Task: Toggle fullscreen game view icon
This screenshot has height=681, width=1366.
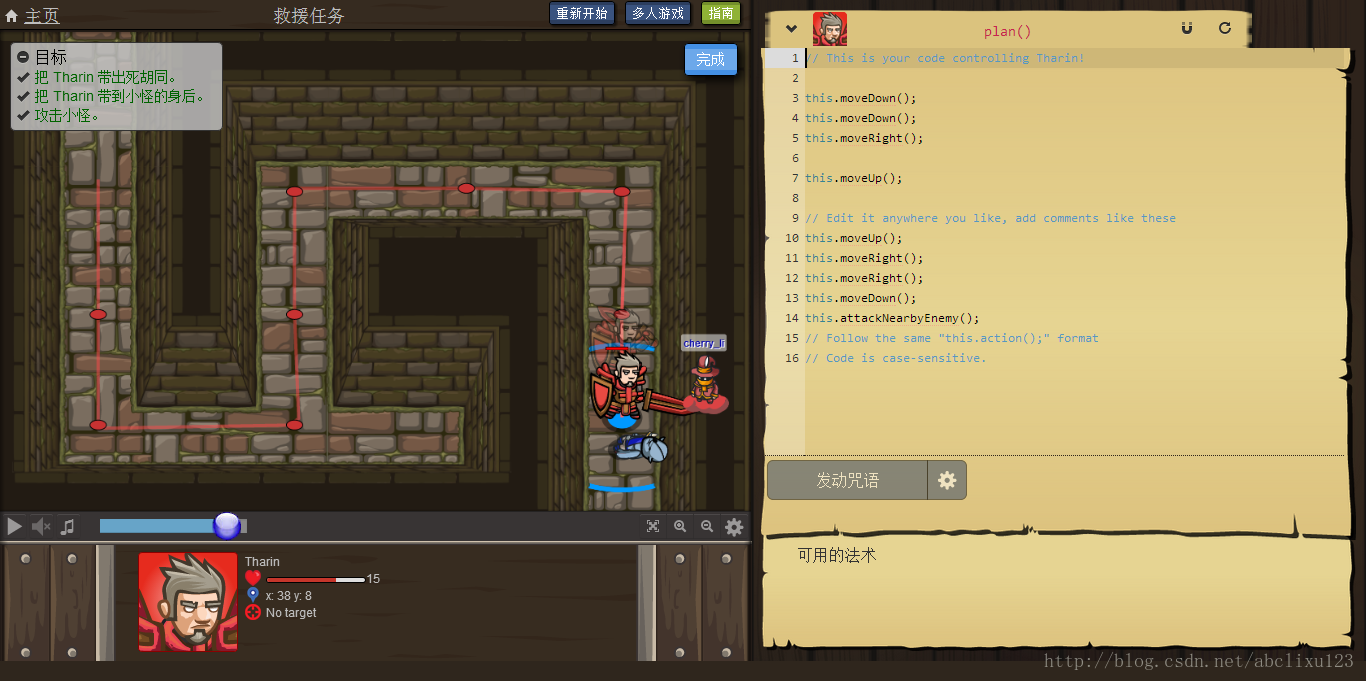Action: click(x=653, y=526)
